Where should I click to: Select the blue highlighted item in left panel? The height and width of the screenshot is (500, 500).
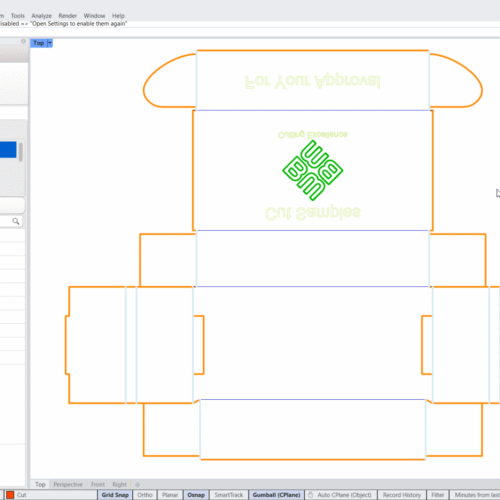8,150
